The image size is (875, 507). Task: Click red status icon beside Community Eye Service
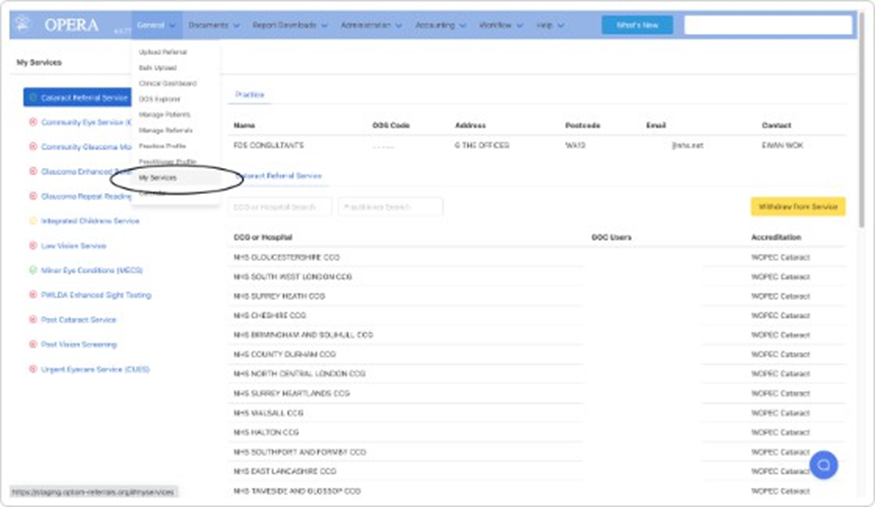click(x=33, y=122)
